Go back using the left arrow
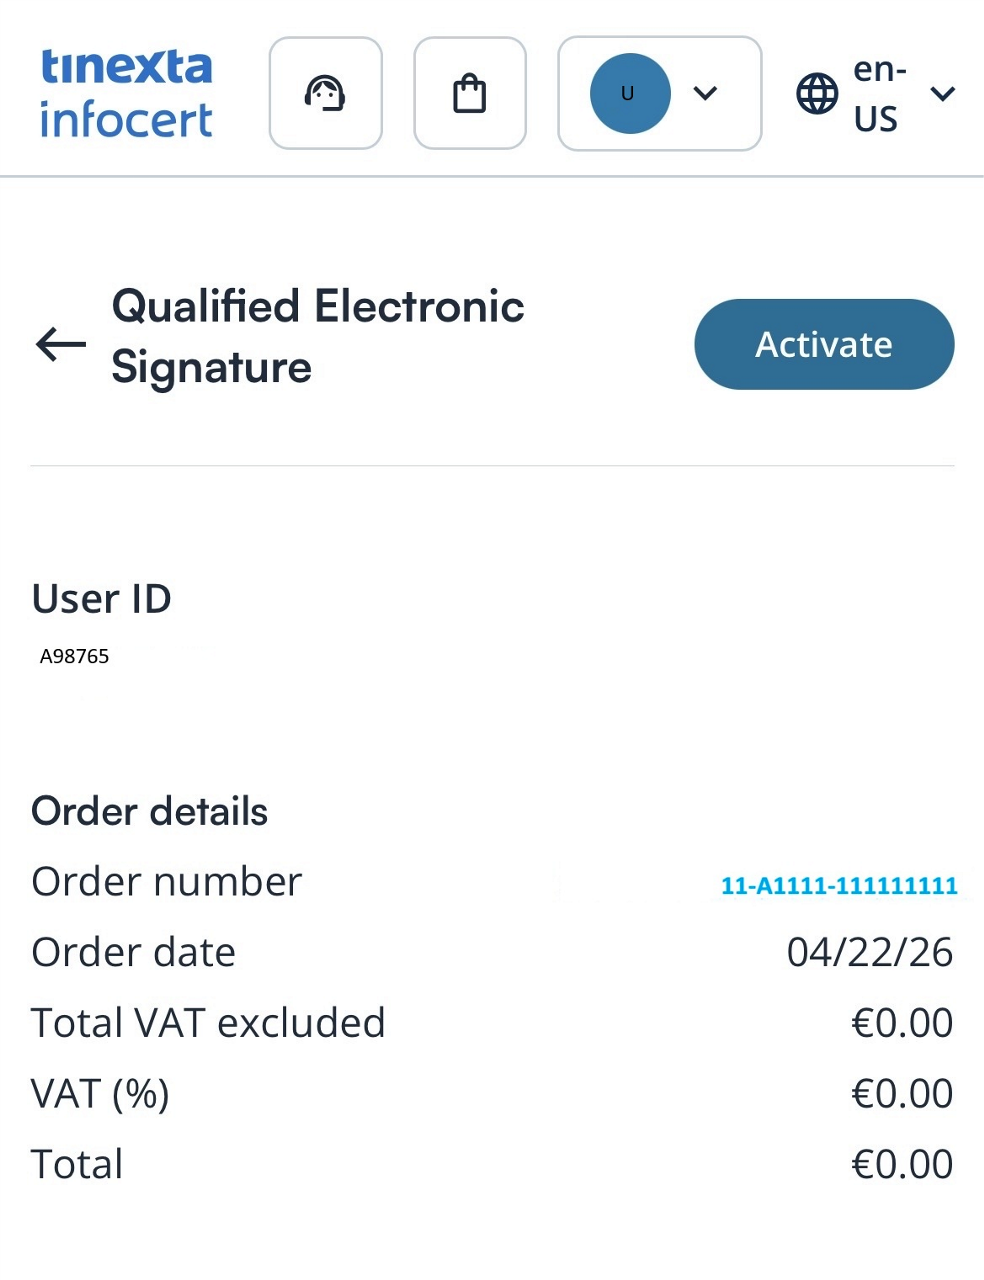Screen dimensions: 984x1280 [61, 344]
